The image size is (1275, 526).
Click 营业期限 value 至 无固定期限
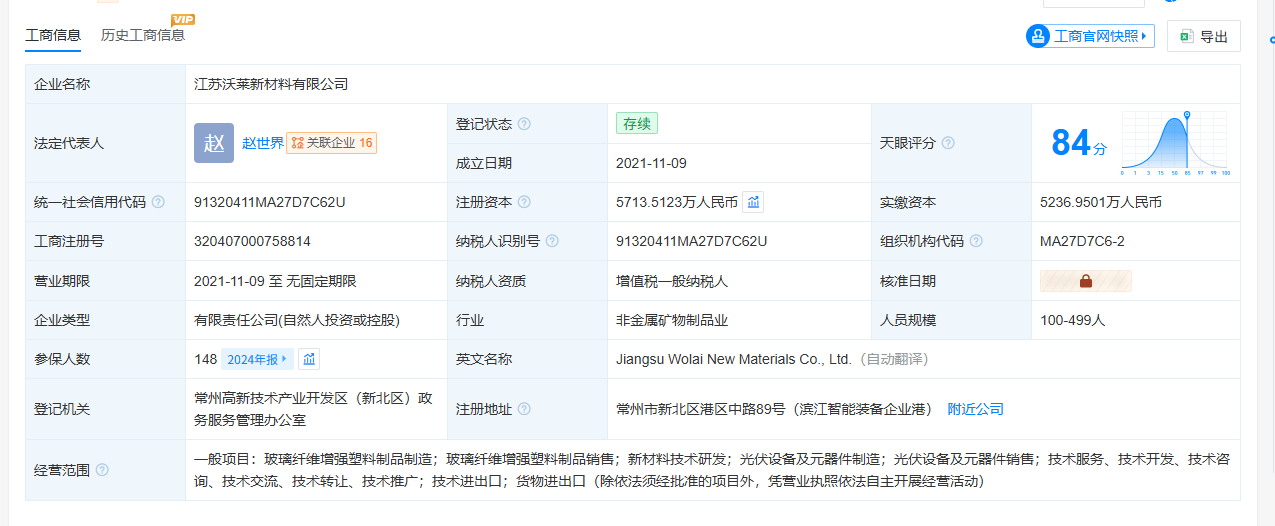(x=275, y=281)
